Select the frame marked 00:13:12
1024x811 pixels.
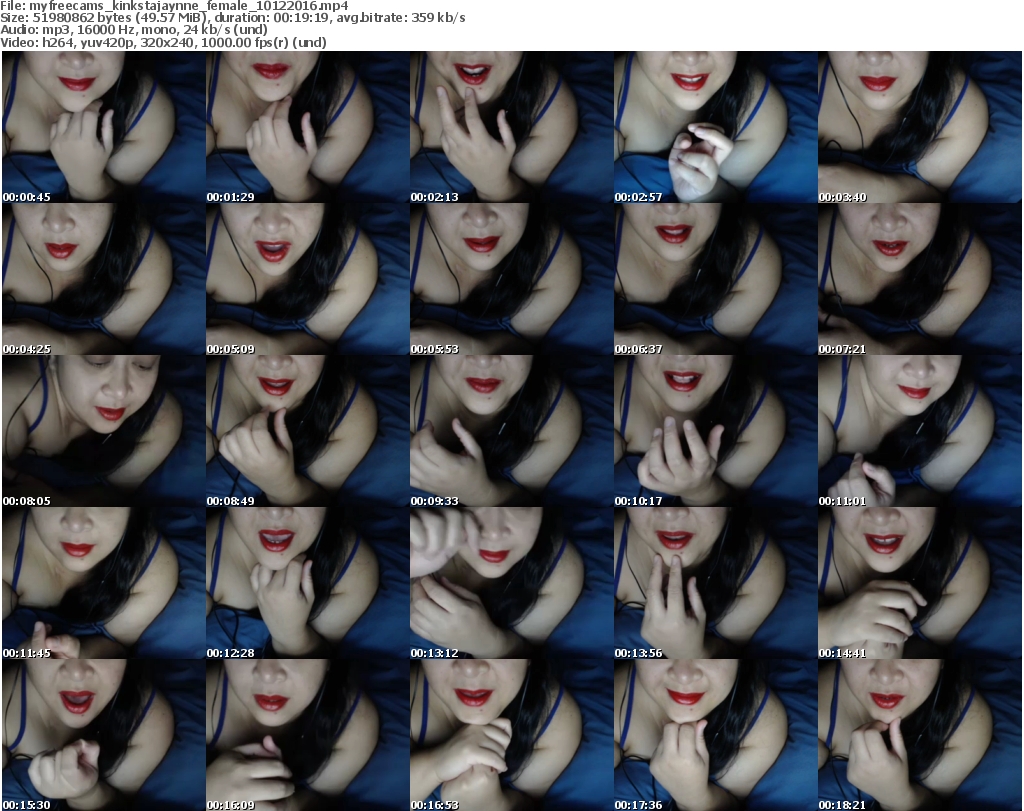pos(511,583)
